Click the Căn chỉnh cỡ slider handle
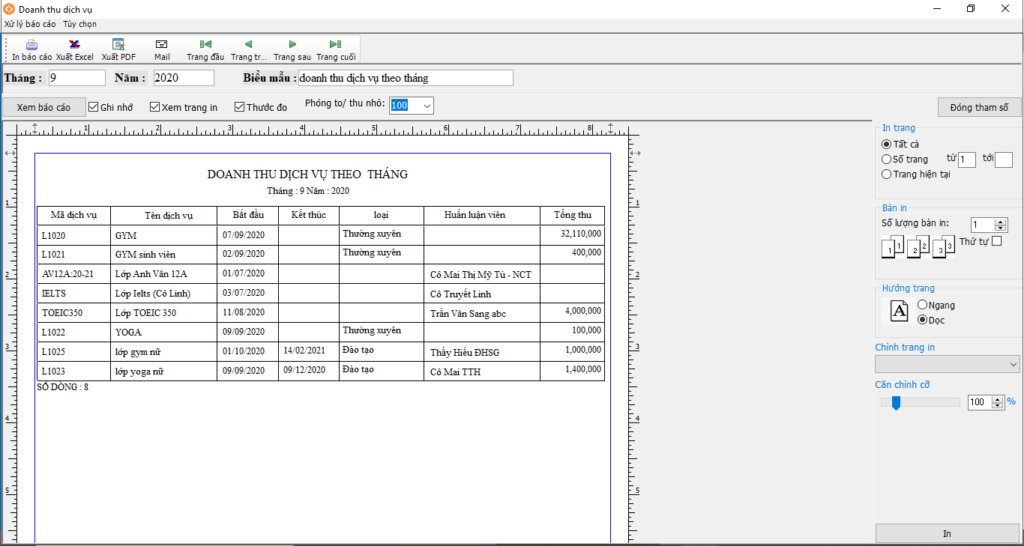The image size is (1024, 546). [896, 402]
